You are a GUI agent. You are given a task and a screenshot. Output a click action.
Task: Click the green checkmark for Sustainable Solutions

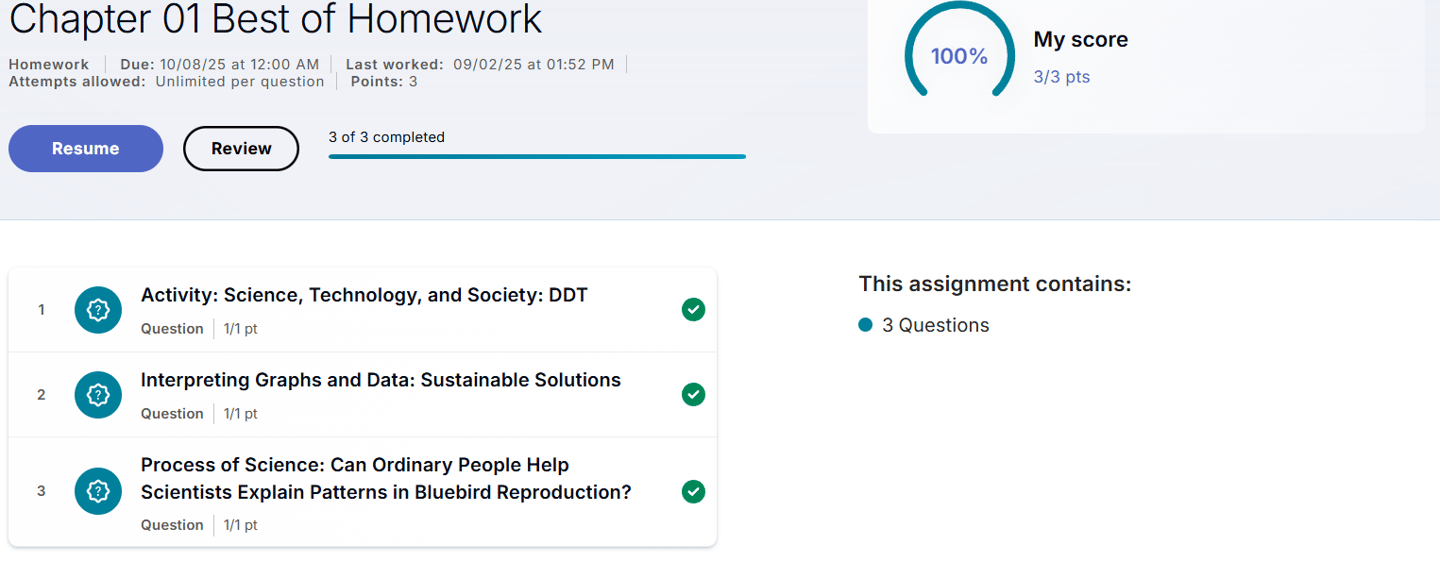point(693,395)
